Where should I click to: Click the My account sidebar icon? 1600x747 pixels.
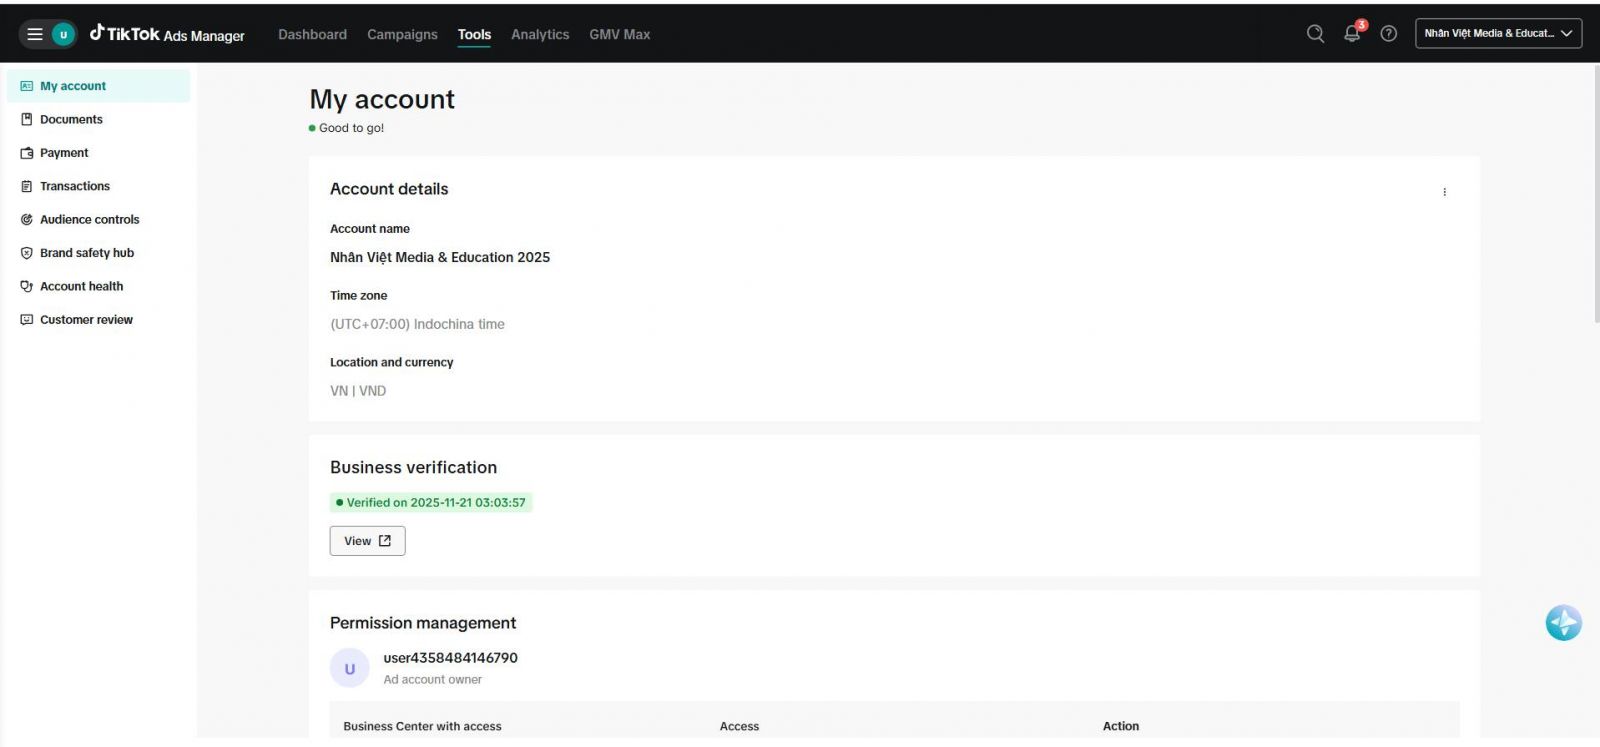tap(27, 86)
